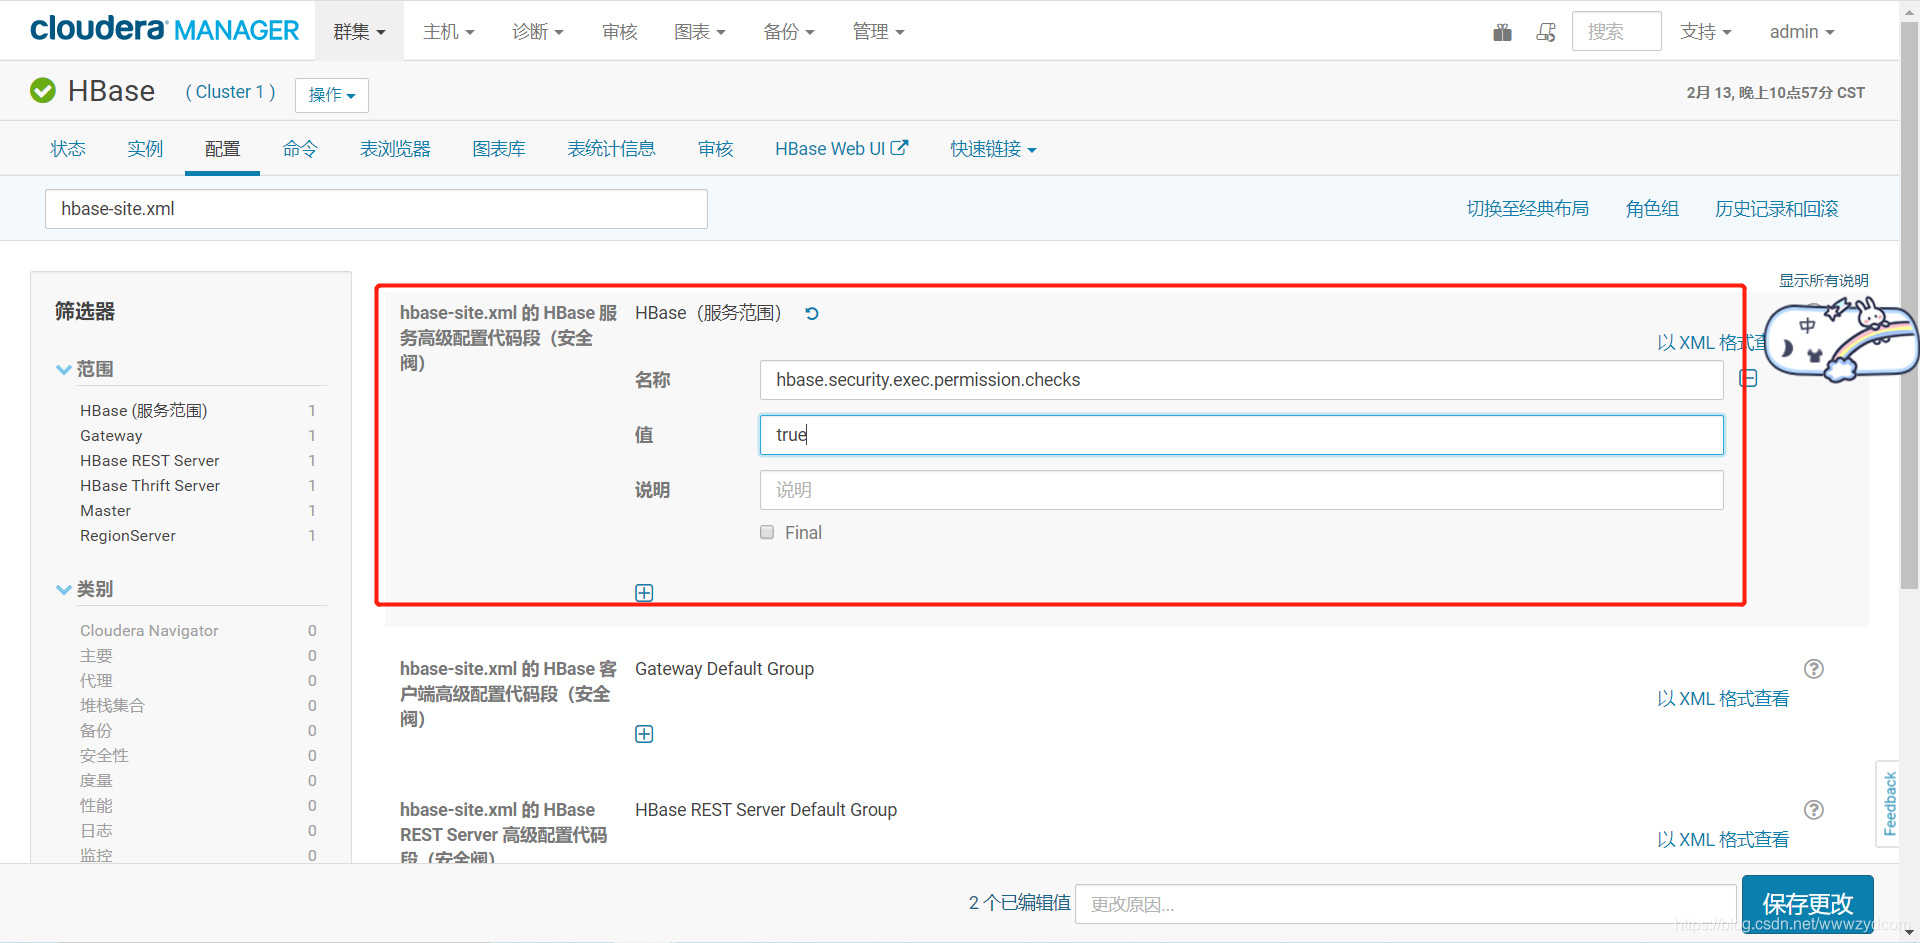Image resolution: width=1920 pixels, height=943 pixels.
Task: Add another property in HBase service snippet
Action: [644, 593]
